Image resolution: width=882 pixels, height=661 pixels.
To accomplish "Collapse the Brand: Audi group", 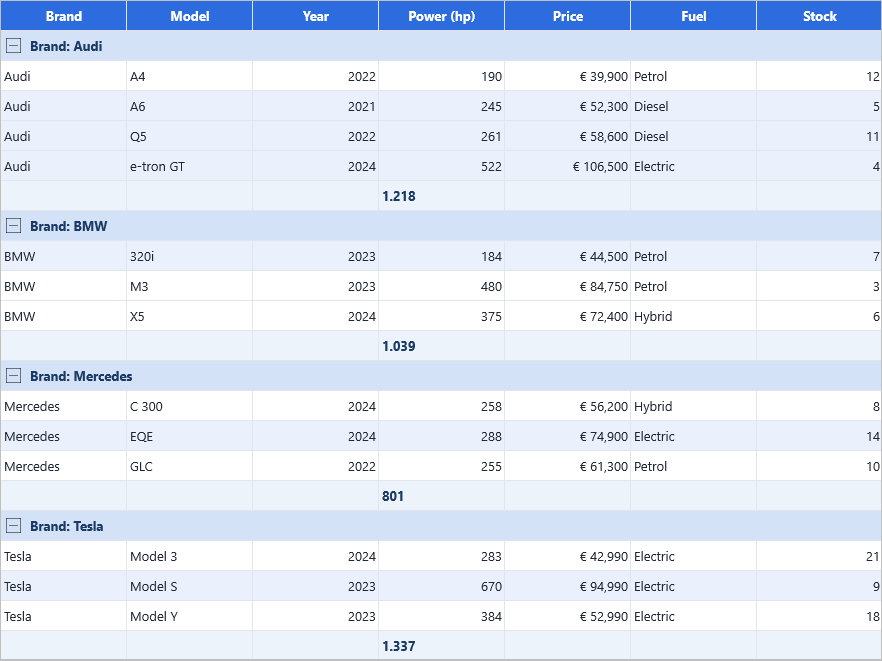I will pyautogui.click(x=14, y=46).
